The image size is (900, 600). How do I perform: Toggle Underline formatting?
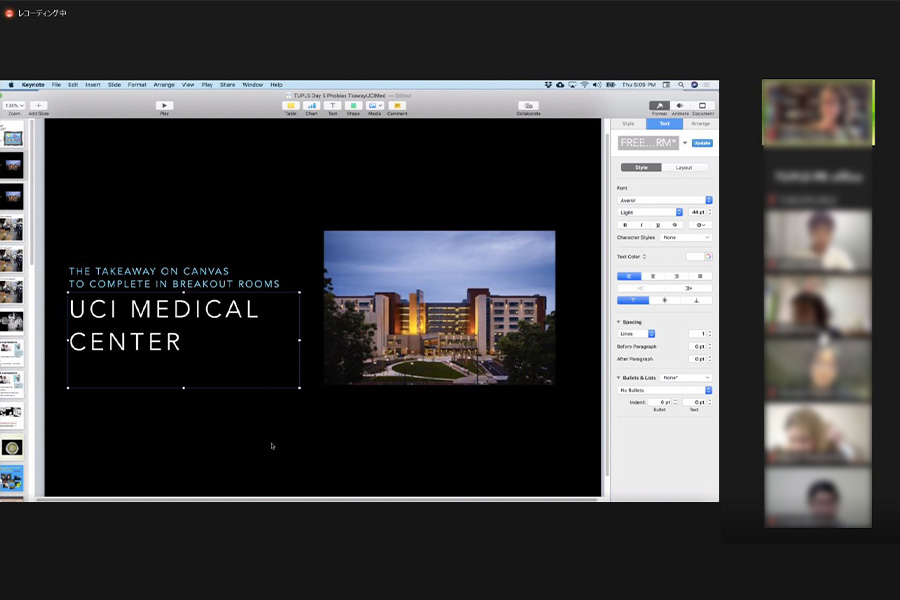click(x=658, y=225)
